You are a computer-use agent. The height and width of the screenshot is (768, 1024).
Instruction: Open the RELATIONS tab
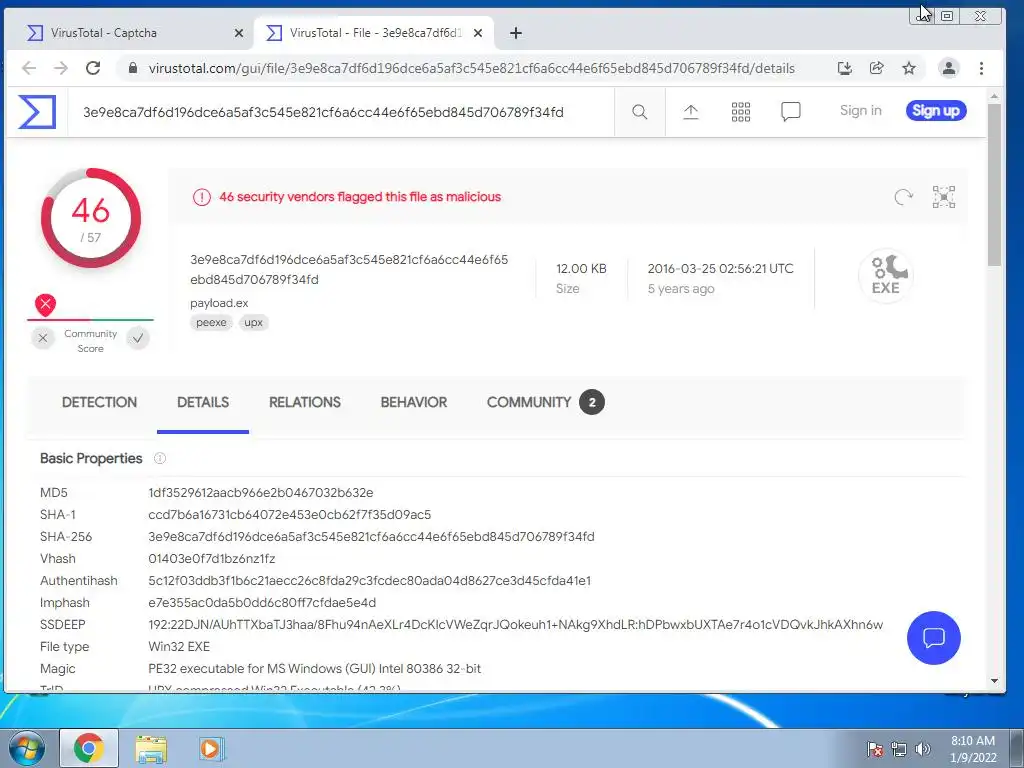(305, 402)
